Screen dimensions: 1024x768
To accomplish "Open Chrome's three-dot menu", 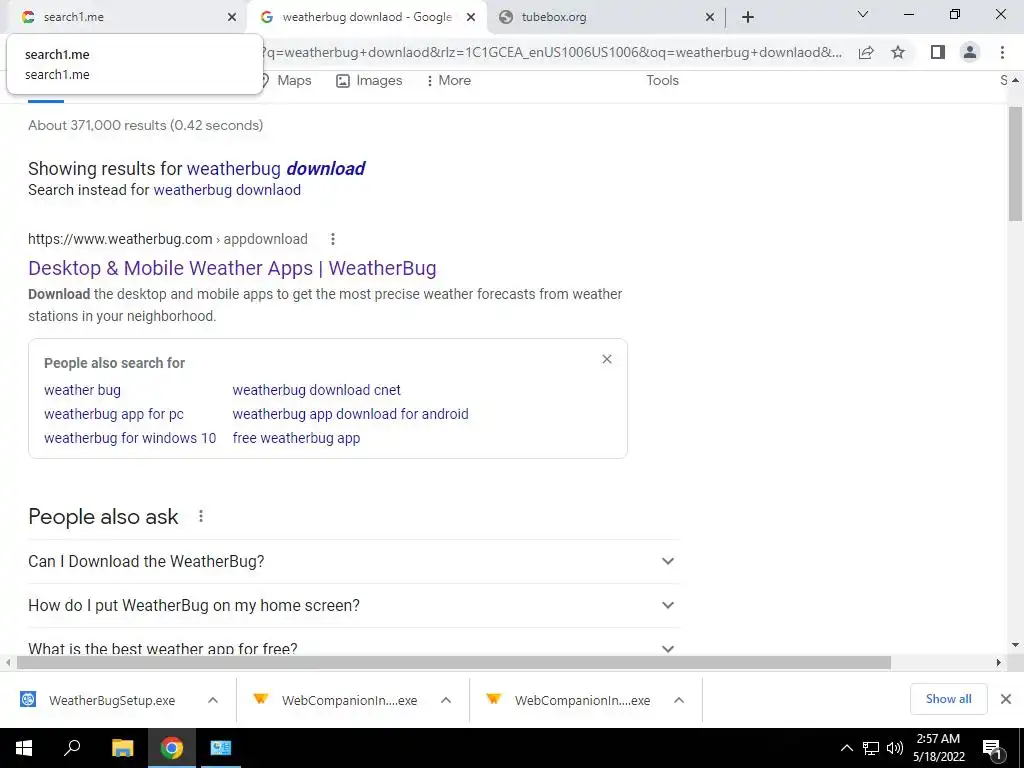I will point(1002,52).
